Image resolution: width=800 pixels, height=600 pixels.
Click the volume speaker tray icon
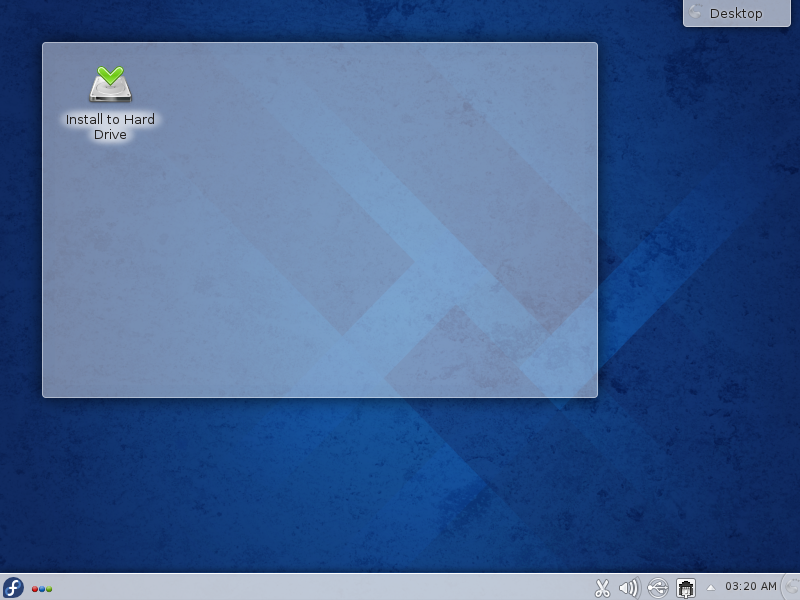coord(629,588)
